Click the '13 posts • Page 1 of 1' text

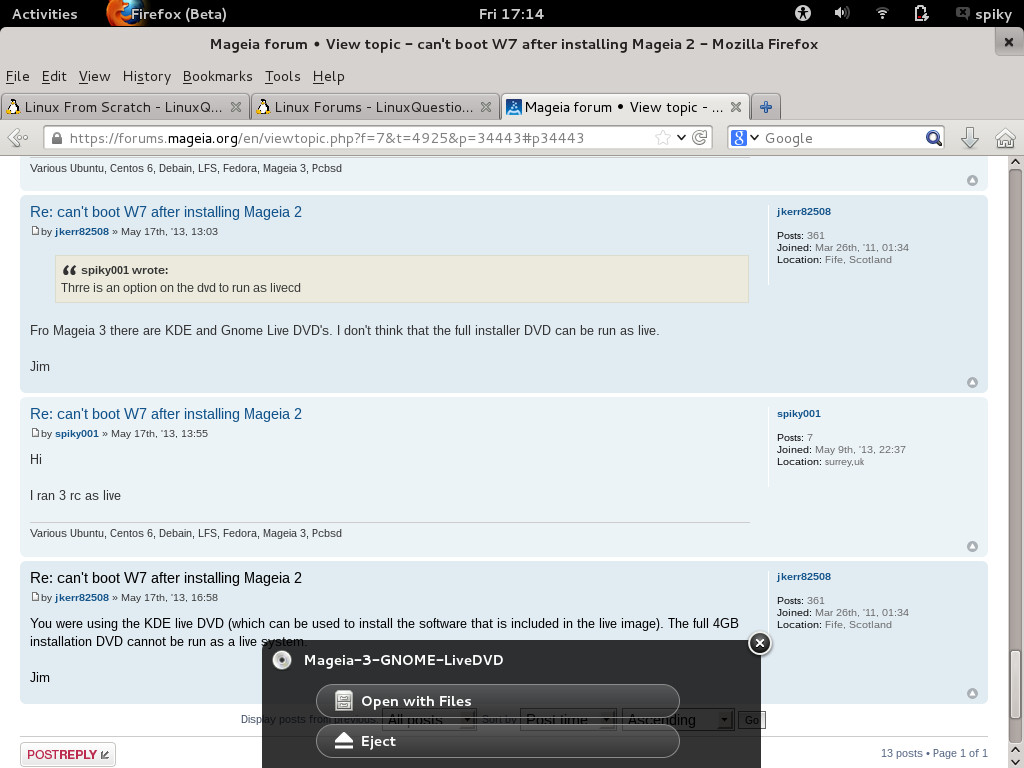934,753
